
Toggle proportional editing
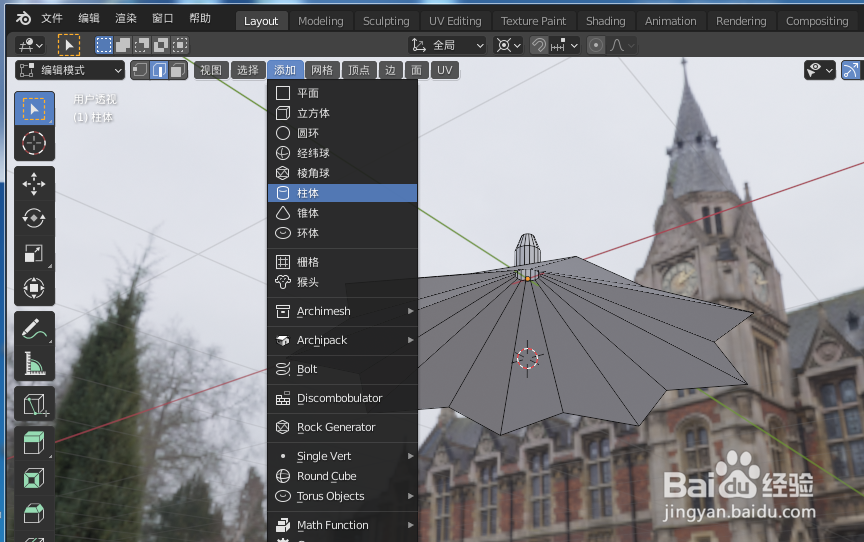point(596,45)
